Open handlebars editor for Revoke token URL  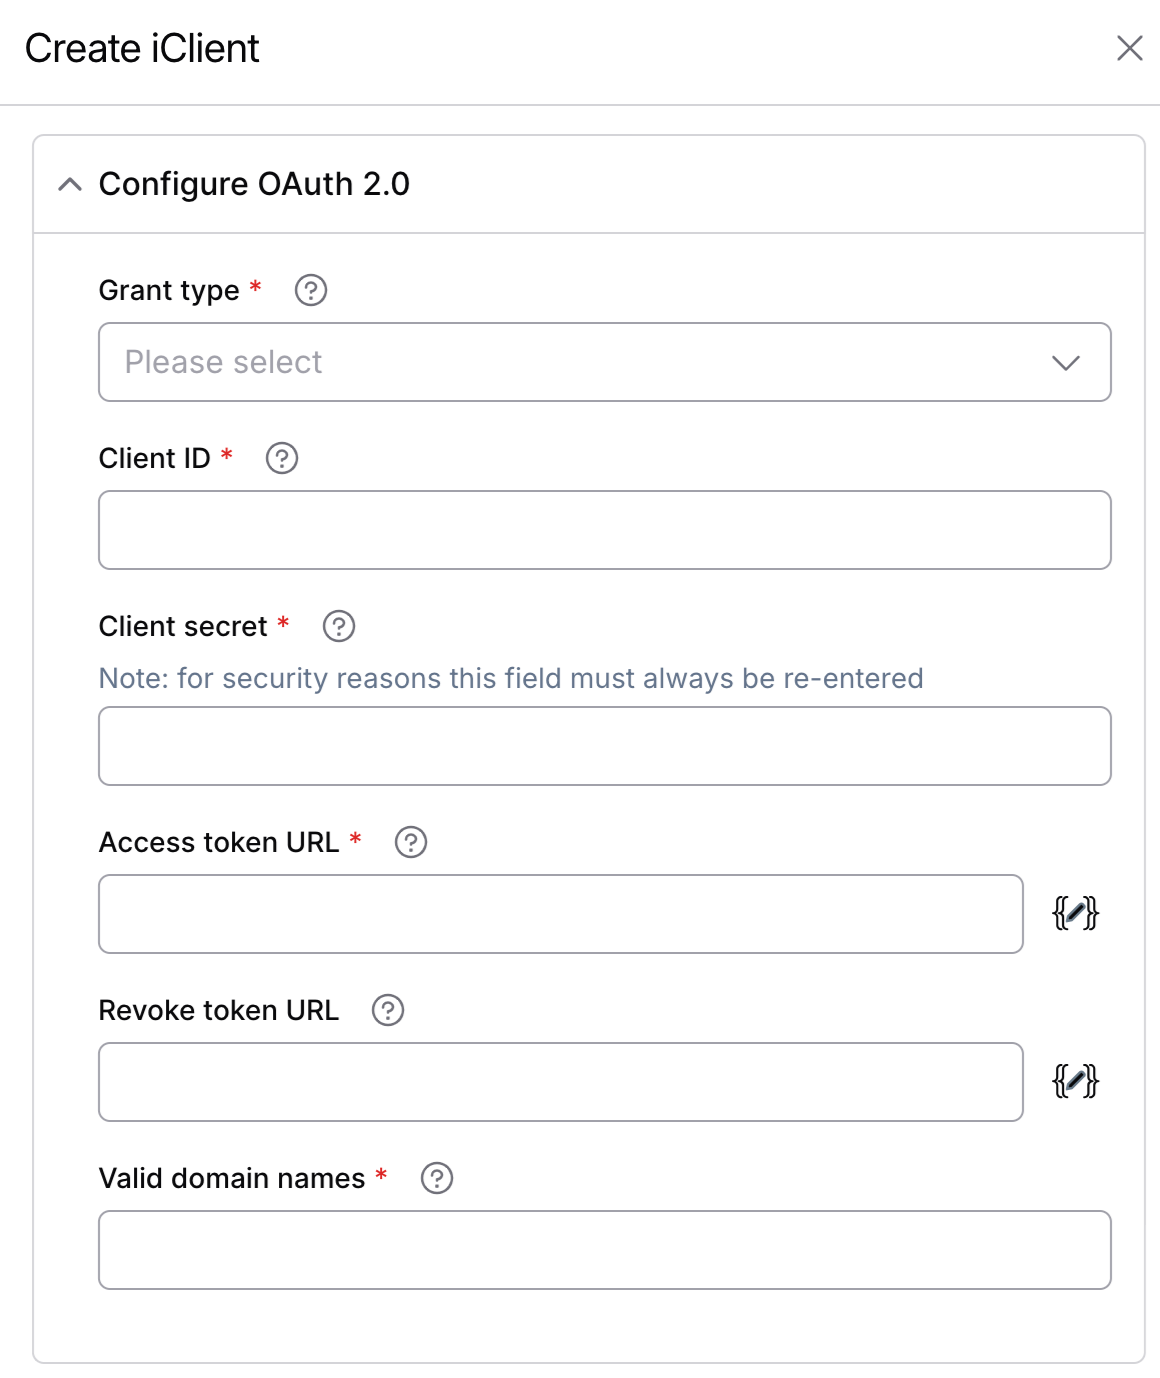pos(1075,1081)
